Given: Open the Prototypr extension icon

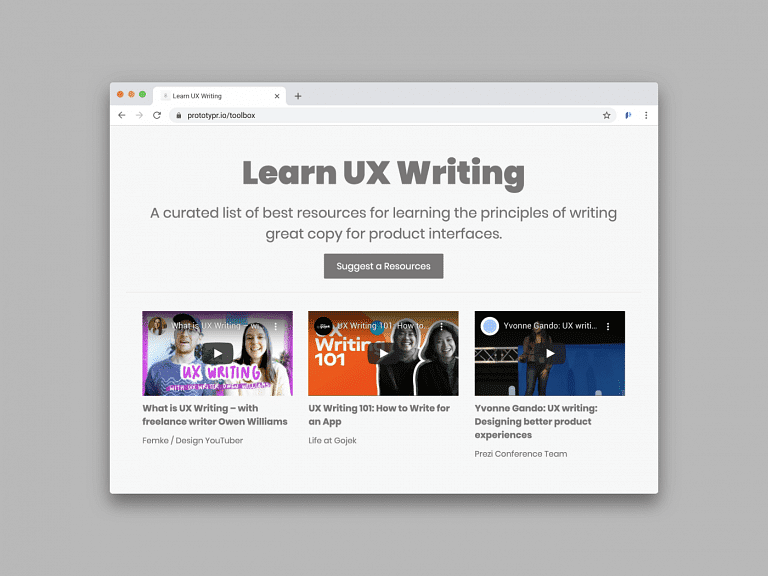Looking at the screenshot, I should click(x=628, y=115).
